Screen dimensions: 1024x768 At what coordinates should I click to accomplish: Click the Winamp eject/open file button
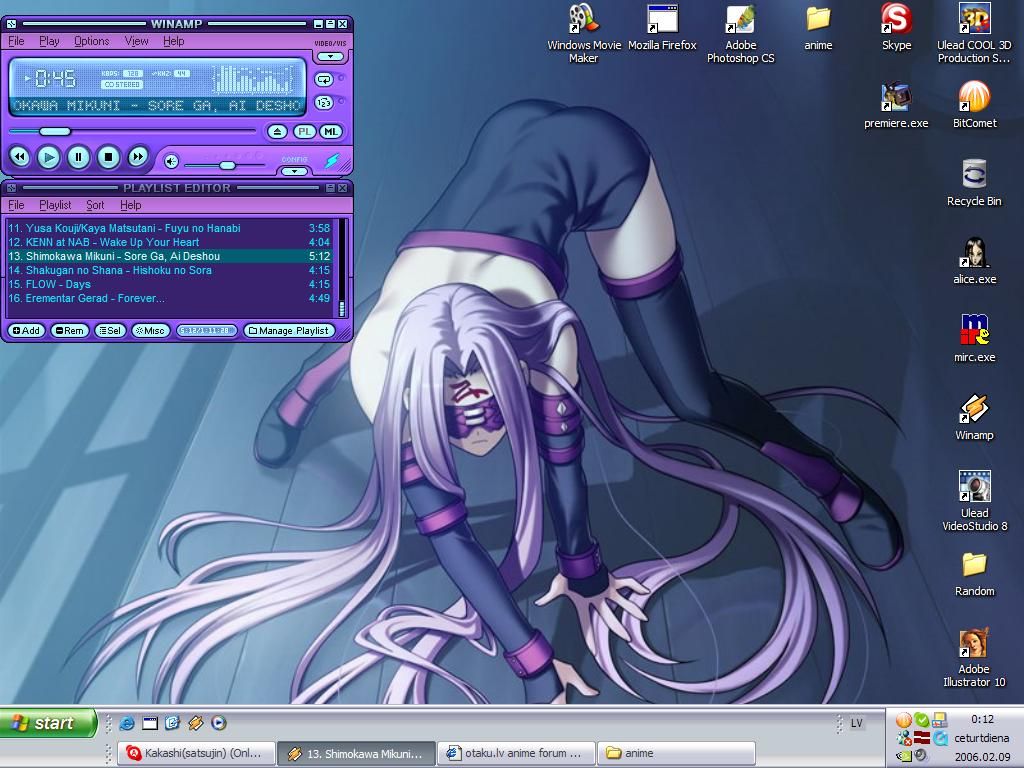[277, 131]
